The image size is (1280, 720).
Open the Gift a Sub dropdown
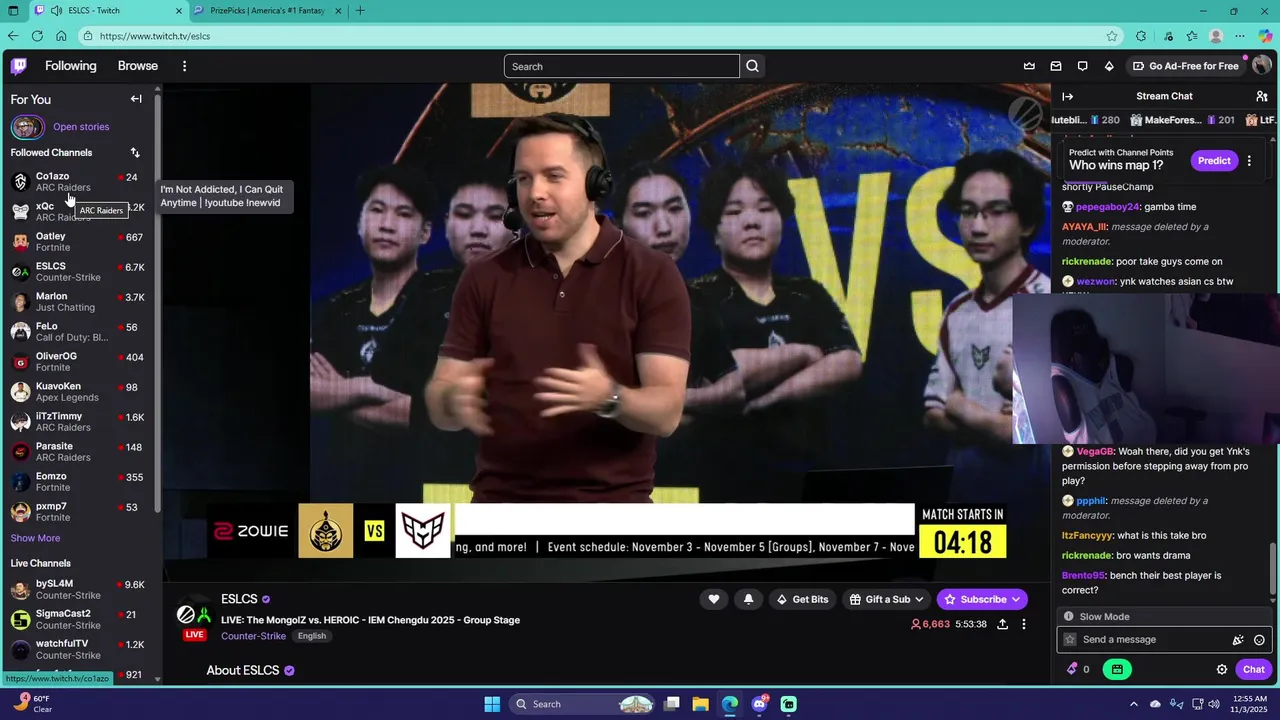tap(886, 599)
